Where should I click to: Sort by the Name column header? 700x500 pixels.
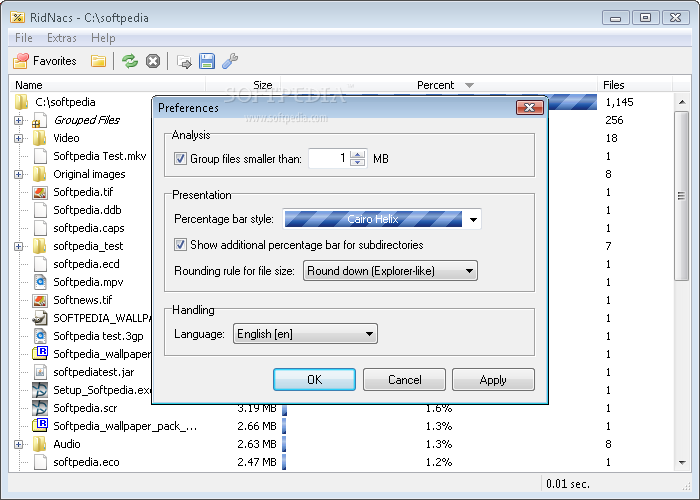(x=107, y=85)
